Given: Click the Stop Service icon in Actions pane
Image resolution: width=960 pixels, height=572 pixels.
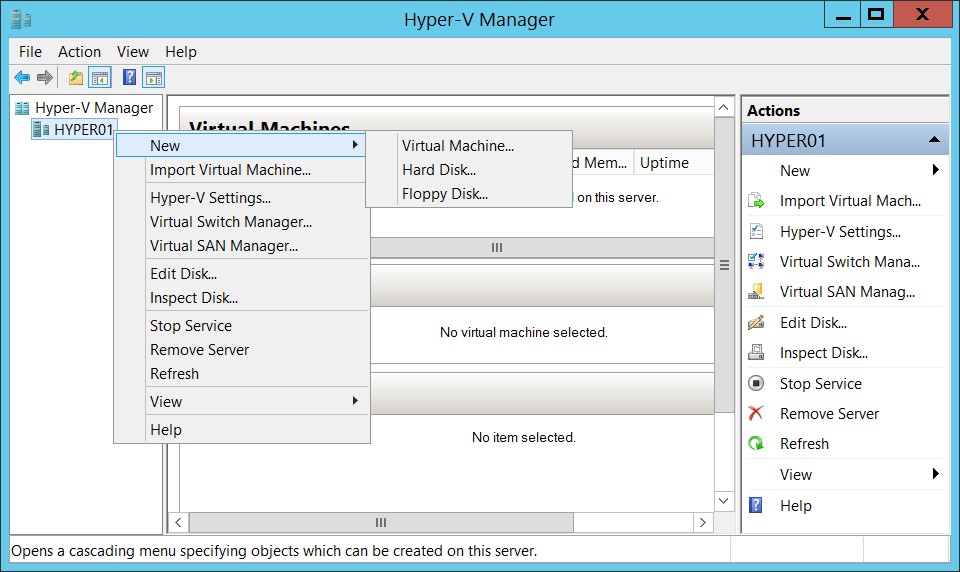Looking at the screenshot, I should point(756,383).
